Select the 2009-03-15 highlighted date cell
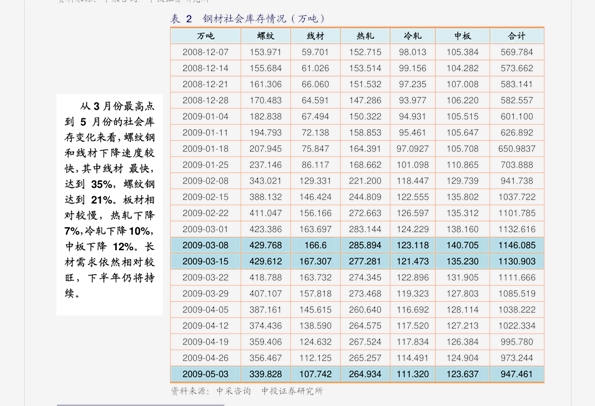This screenshot has width=595, height=406. [x=205, y=261]
